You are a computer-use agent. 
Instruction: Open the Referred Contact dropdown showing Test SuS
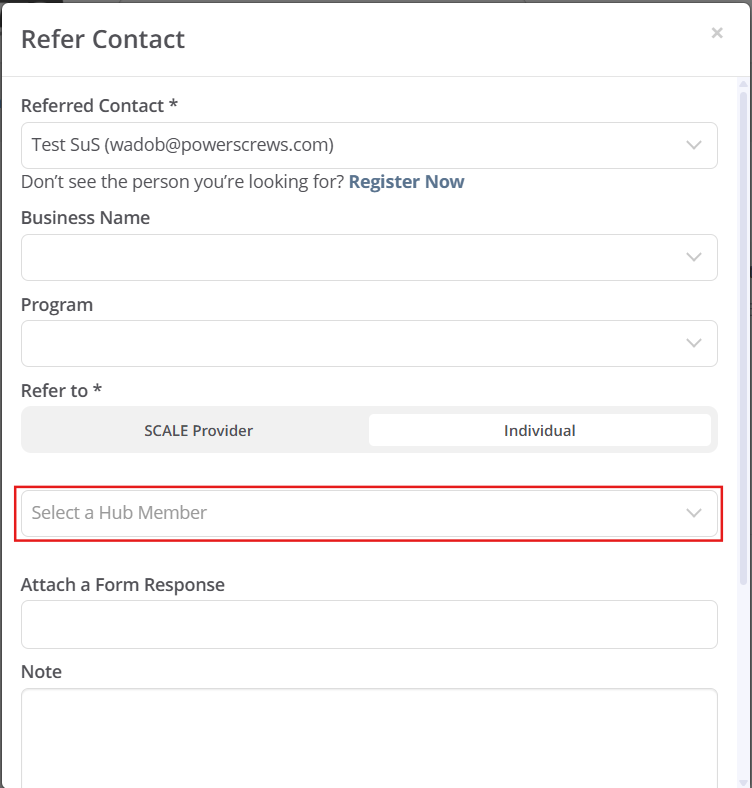pos(369,145)
